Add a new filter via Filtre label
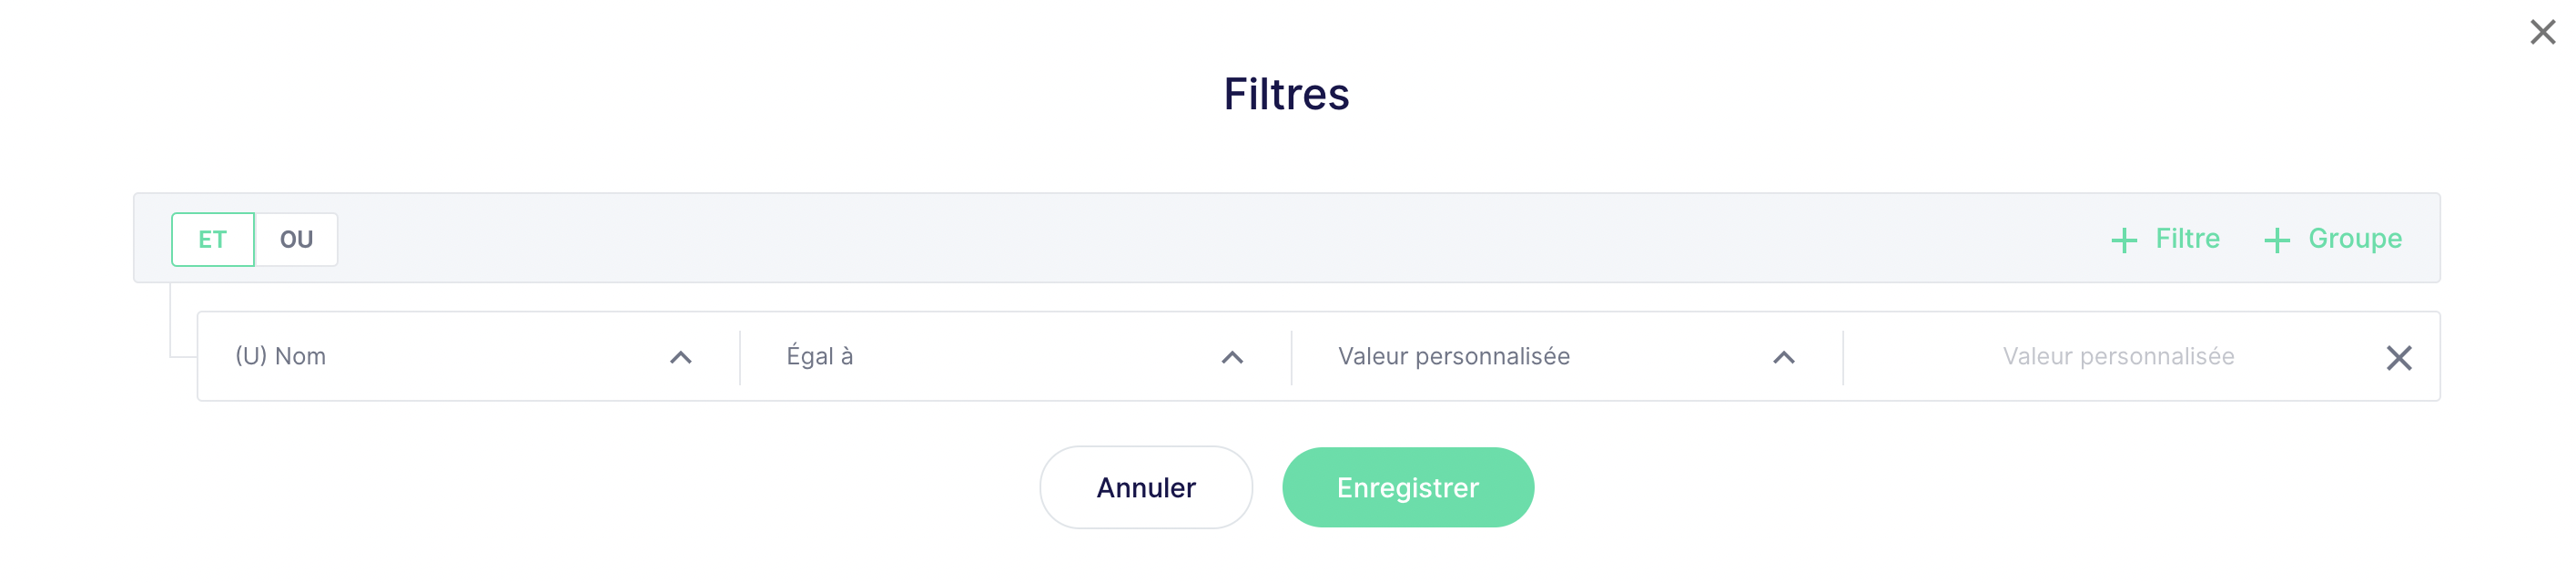 tap(2187, 239)
